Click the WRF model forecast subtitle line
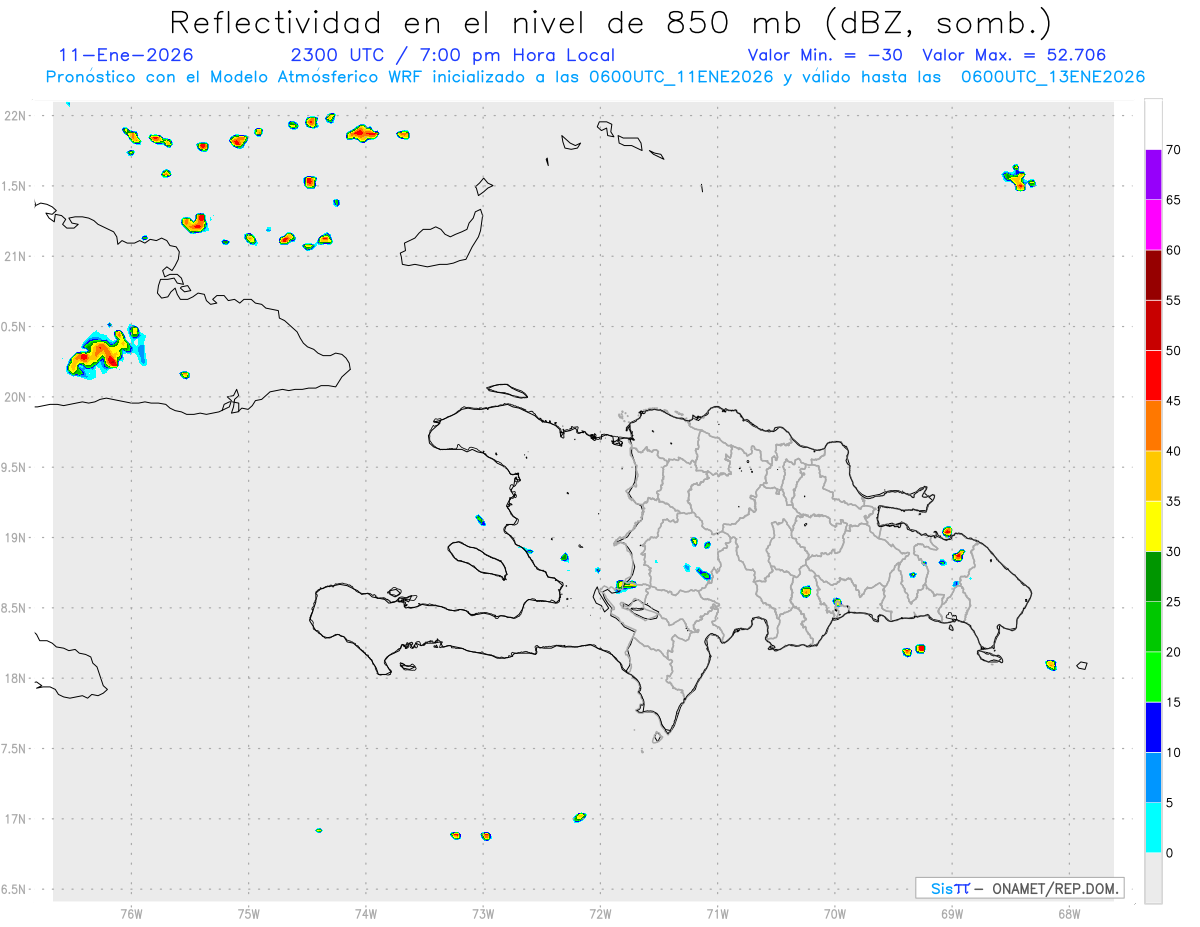The height and width of the screenshot is (927, 1200). pos(595,77)
